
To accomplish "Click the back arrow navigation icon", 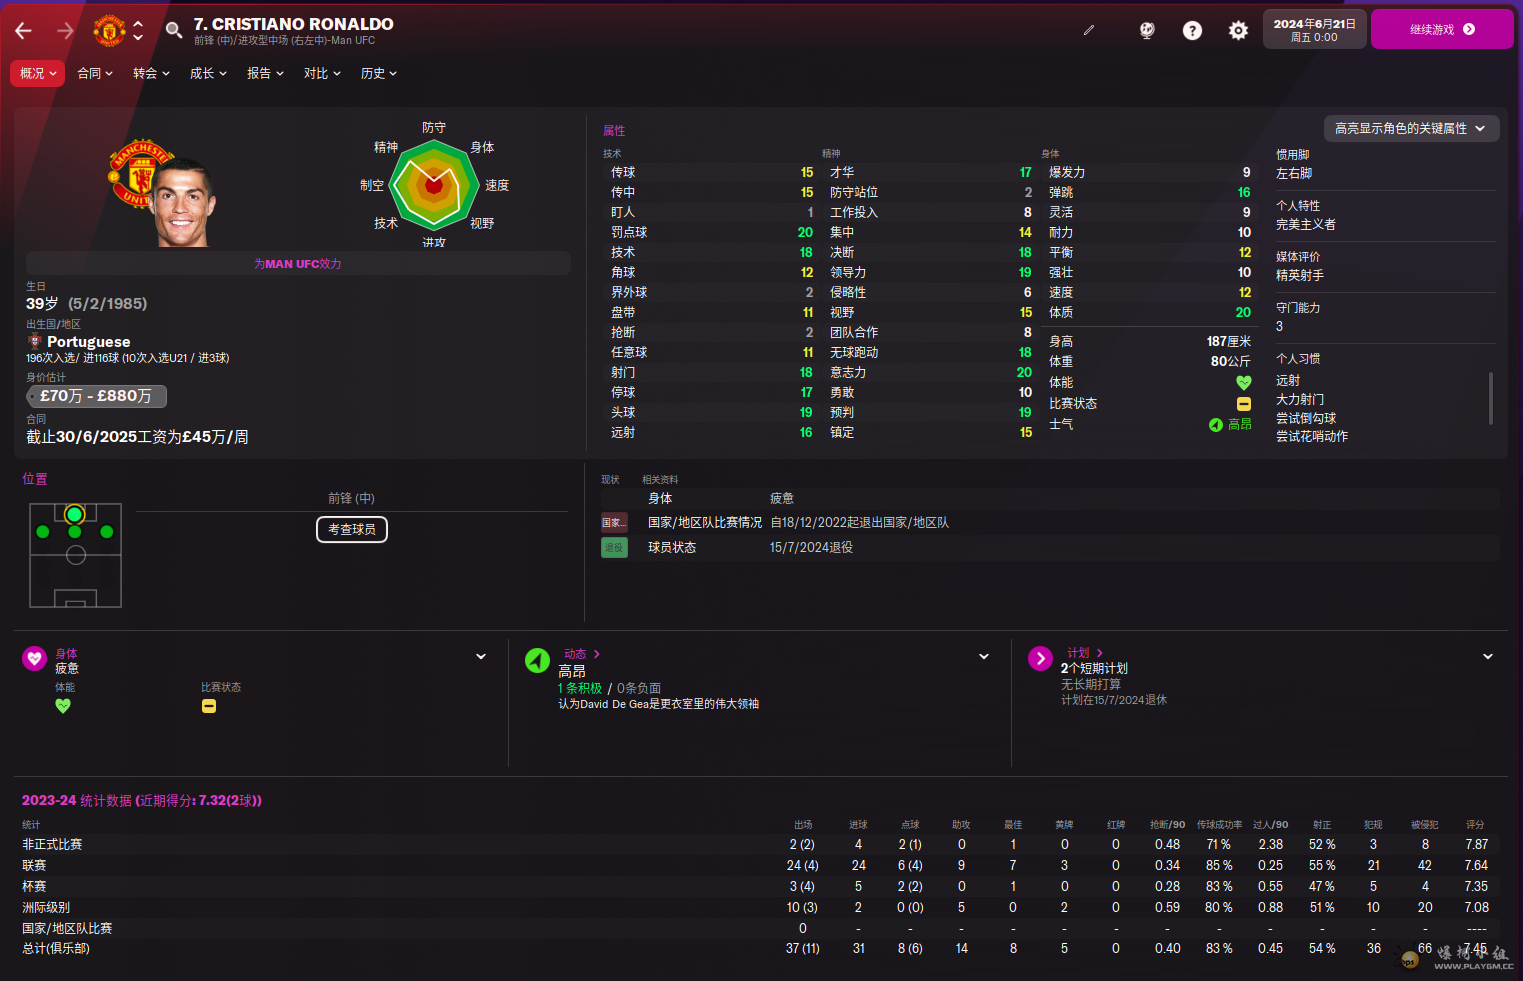I will 24,31.
